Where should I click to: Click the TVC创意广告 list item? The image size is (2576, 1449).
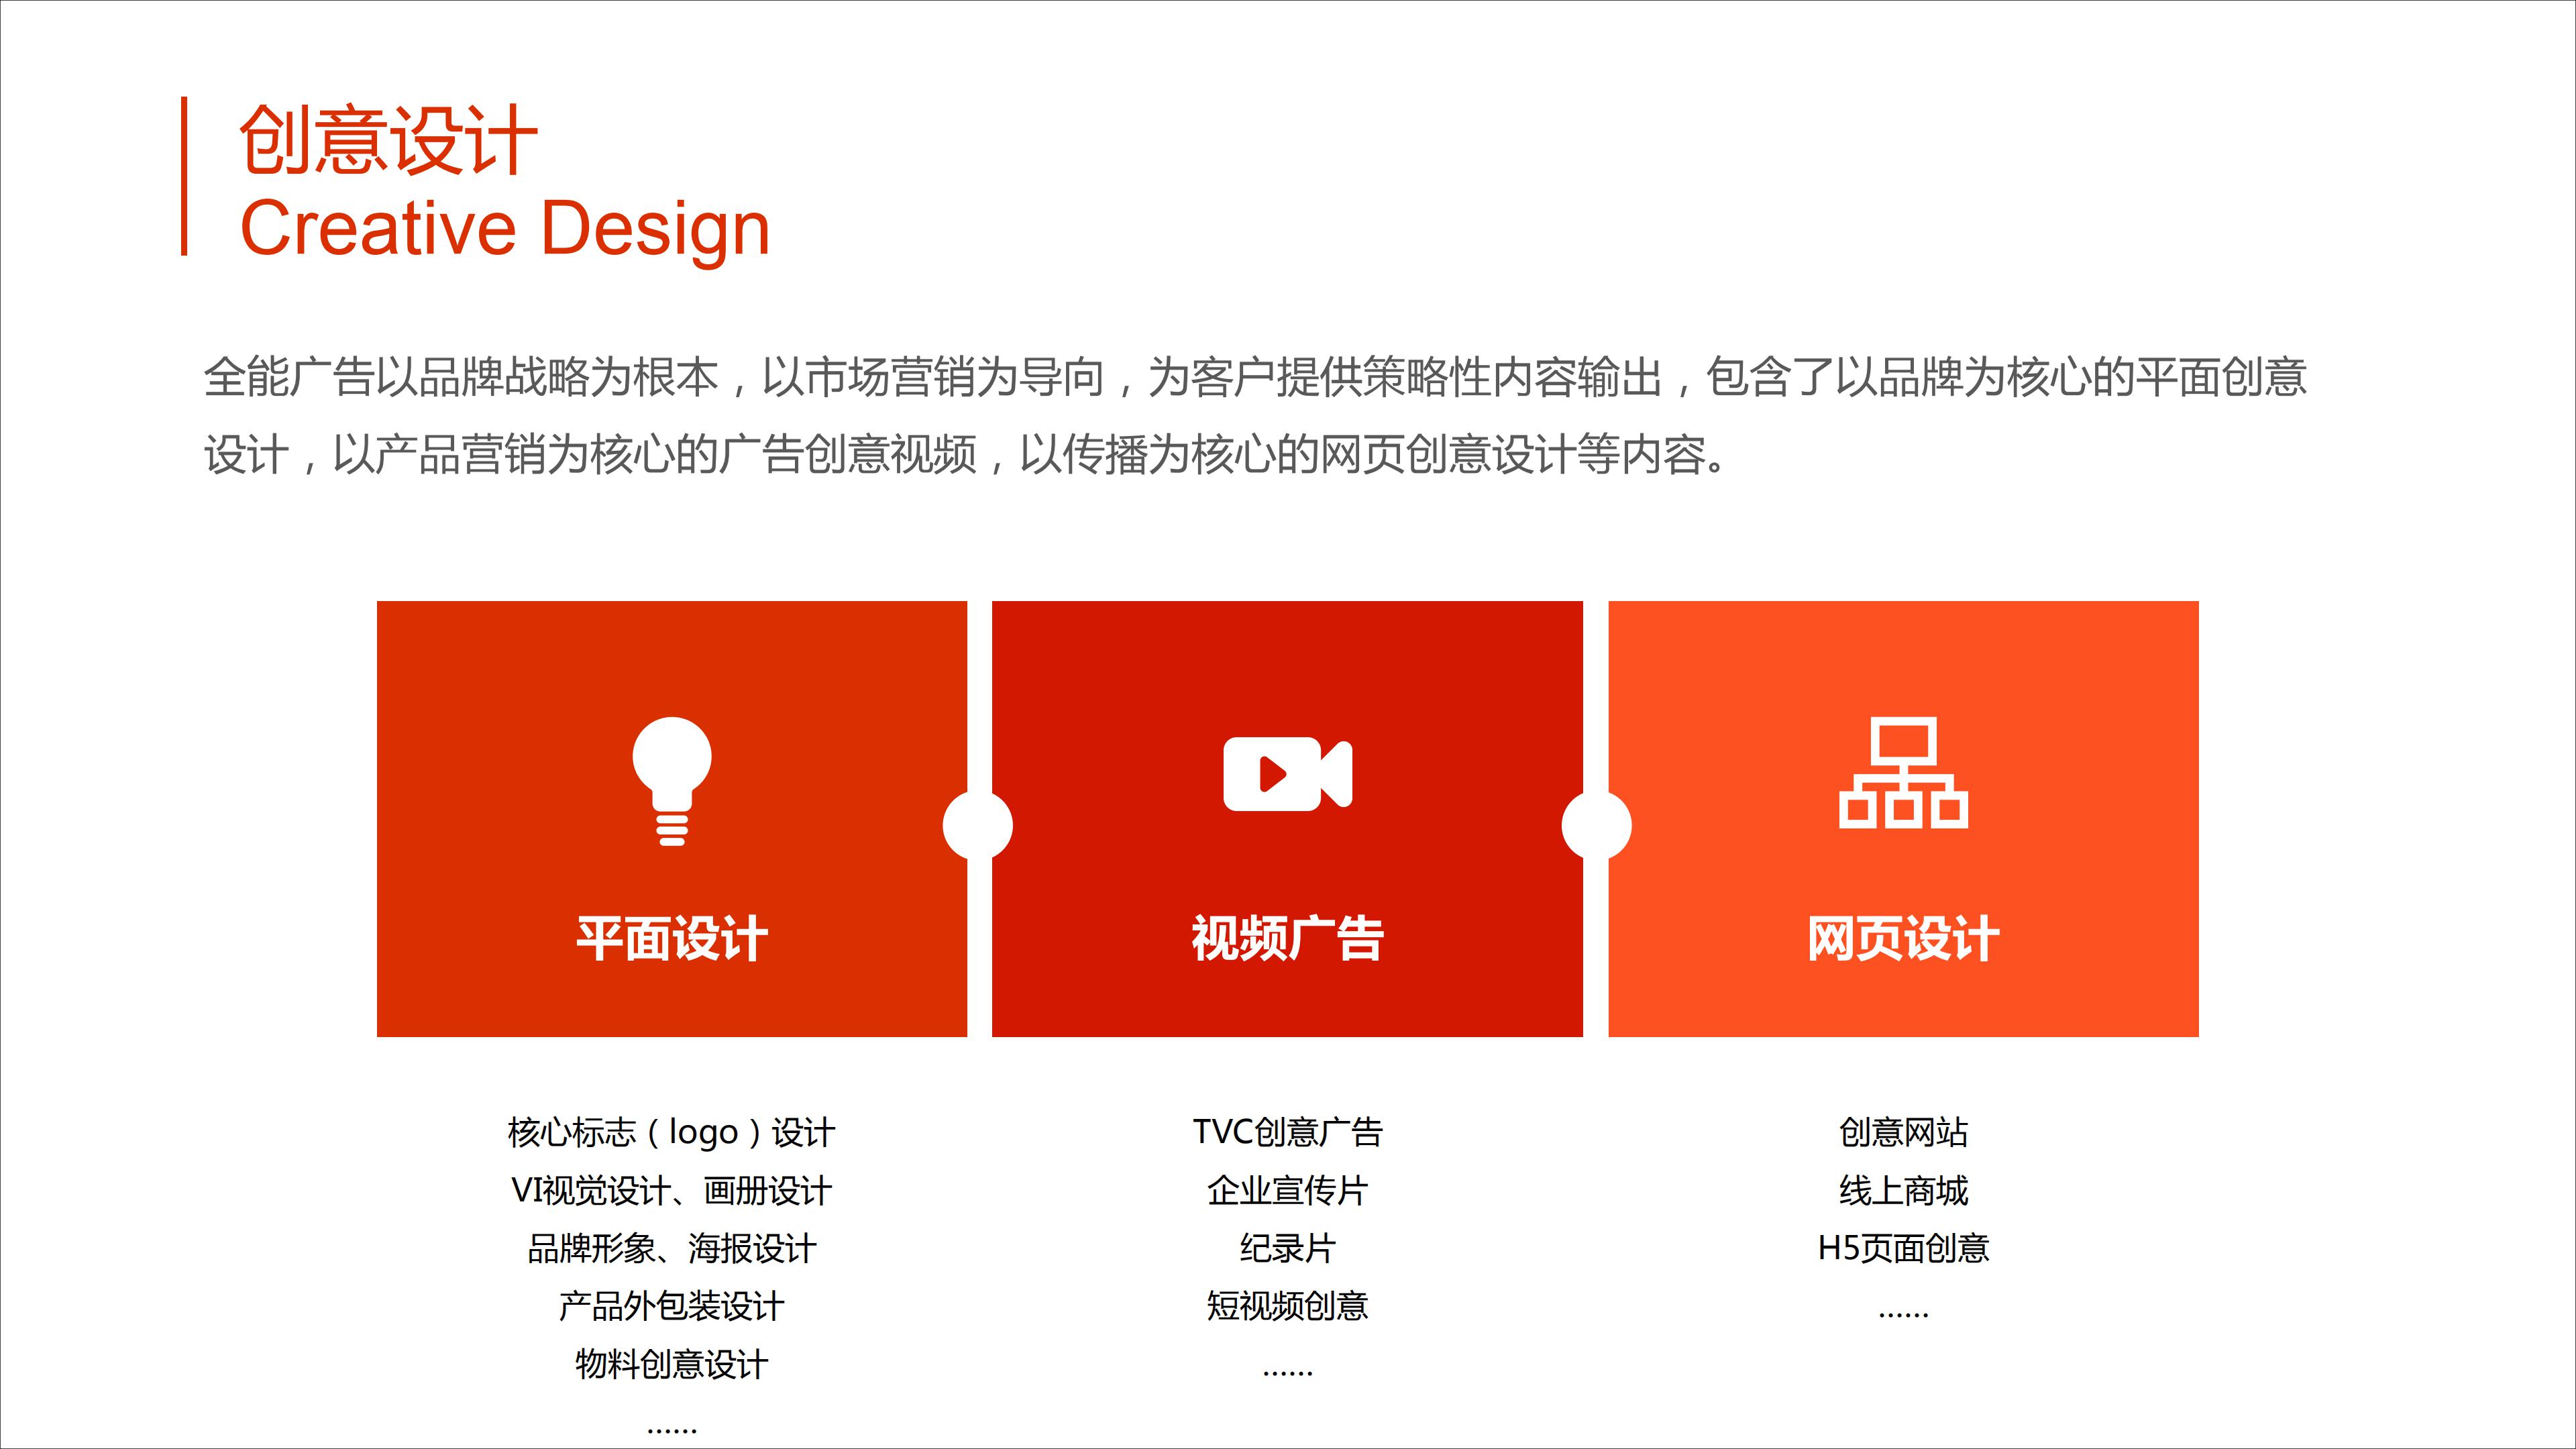pyautogui.click(x=1287, y=1132)
